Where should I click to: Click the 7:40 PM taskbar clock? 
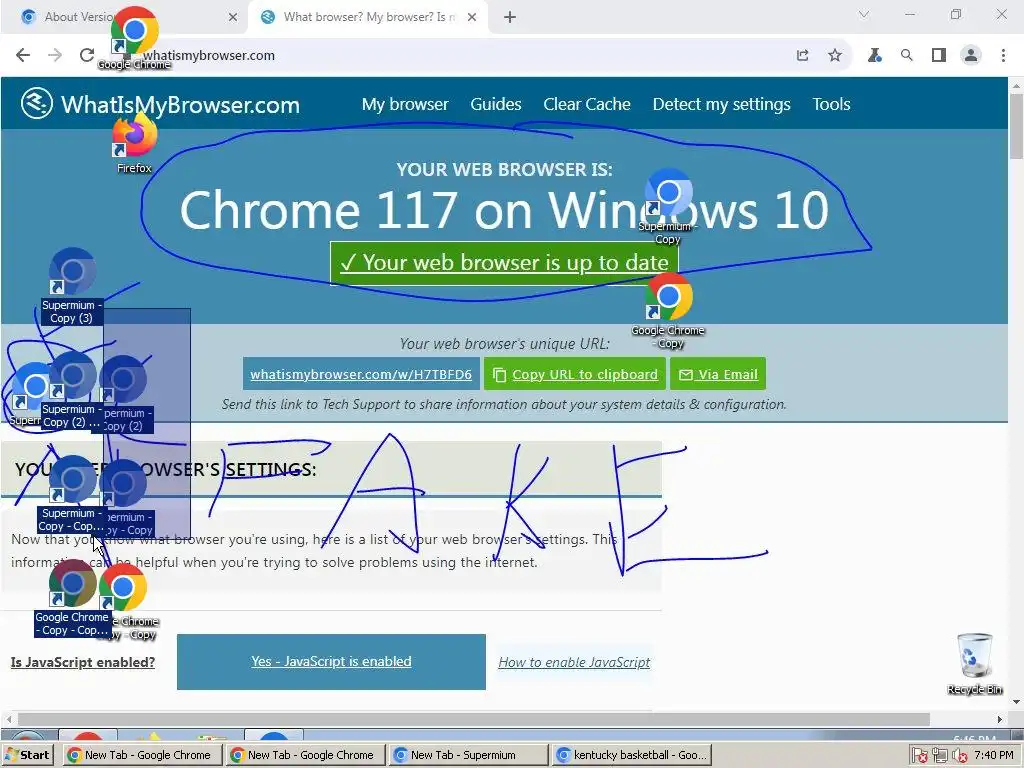994,755
